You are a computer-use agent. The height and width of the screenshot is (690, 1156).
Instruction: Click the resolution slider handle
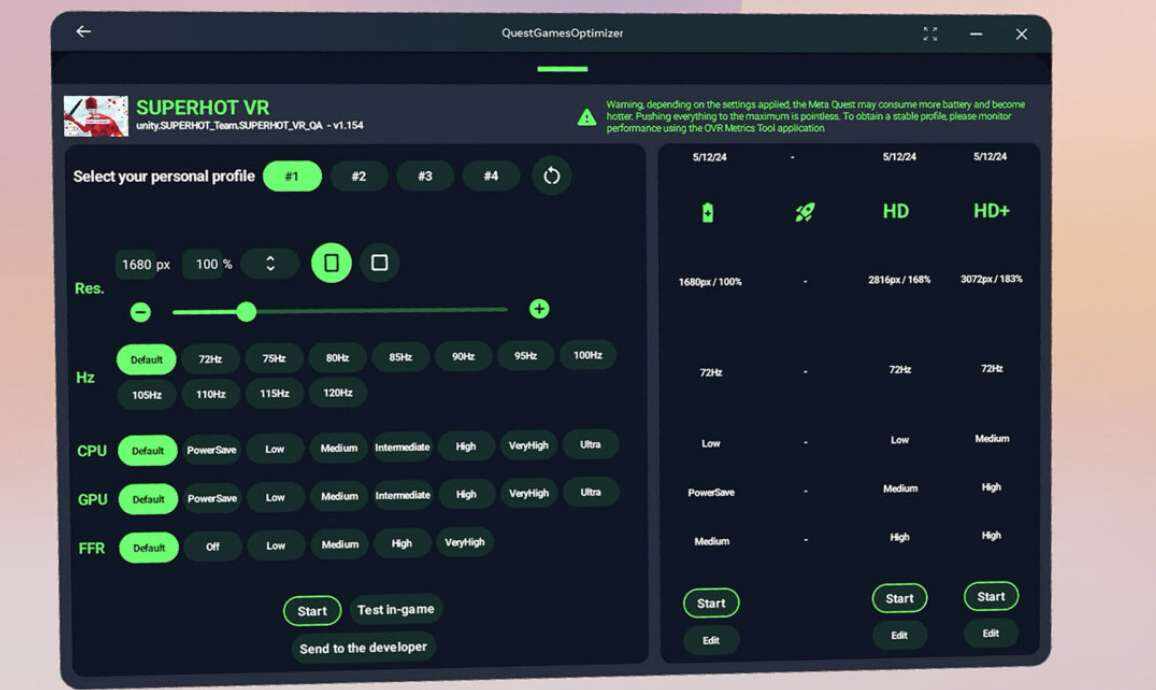coord(246,312)
